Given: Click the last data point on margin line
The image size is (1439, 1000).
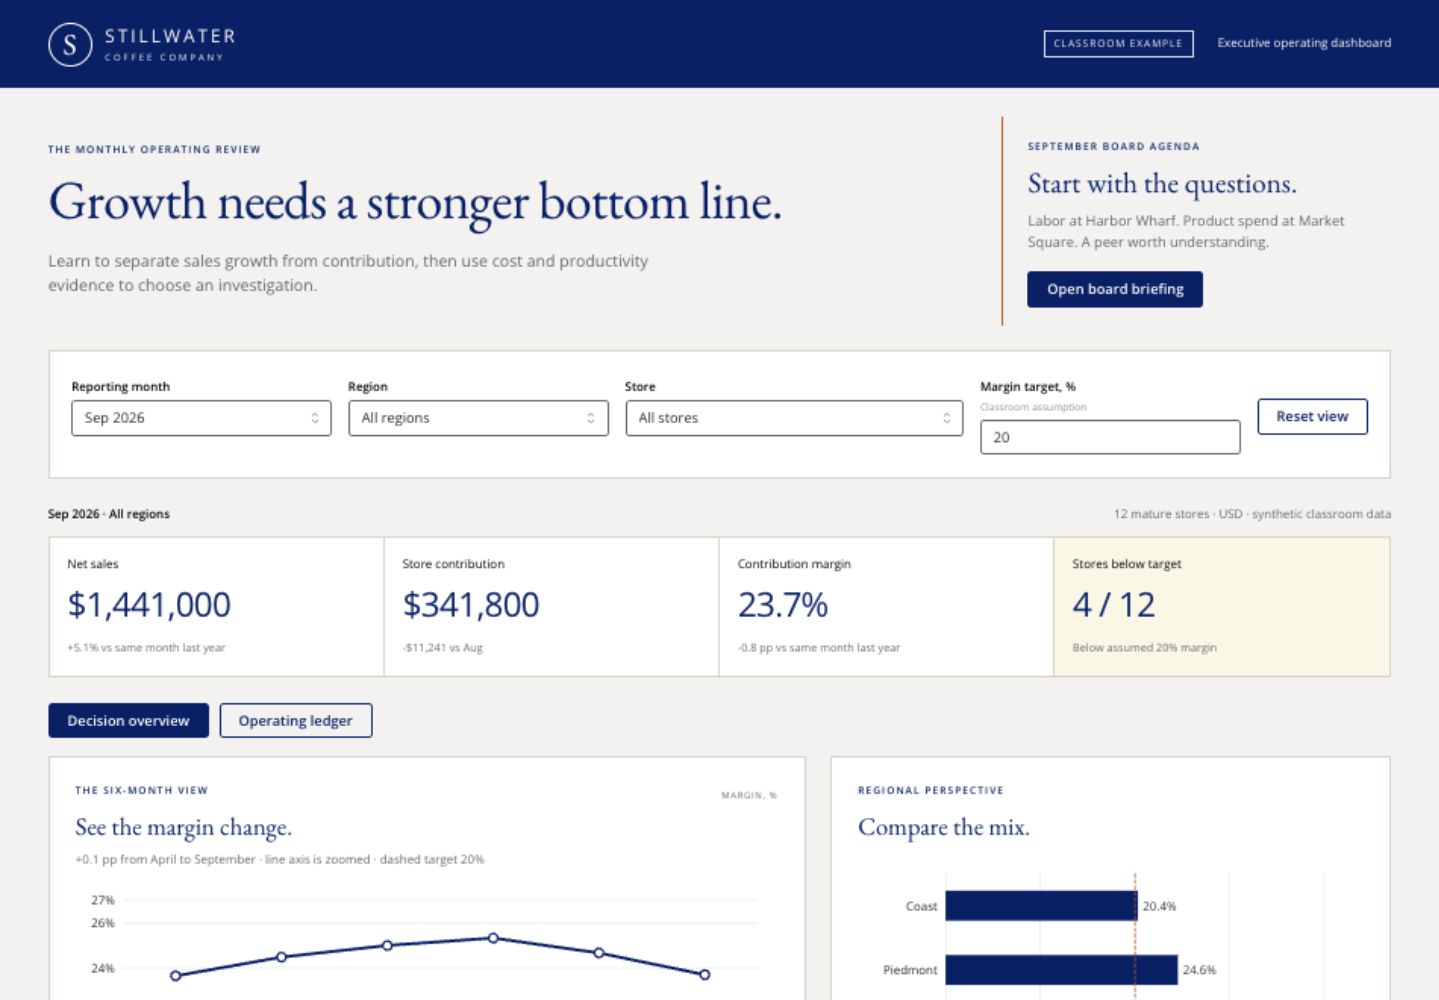Looking at the screenshot, I should (705, 975).
